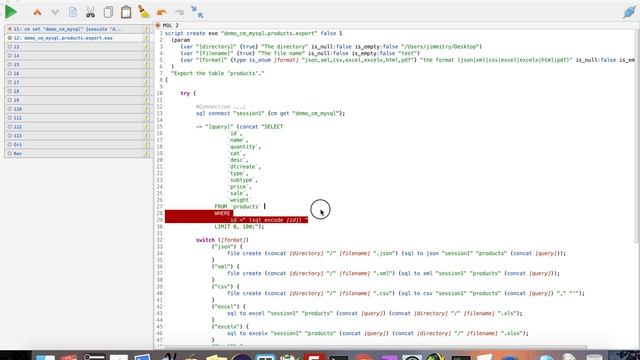640x360 pixels.
Task: Click the vertical scrollbar of the code editor
Action: [637, 135]
